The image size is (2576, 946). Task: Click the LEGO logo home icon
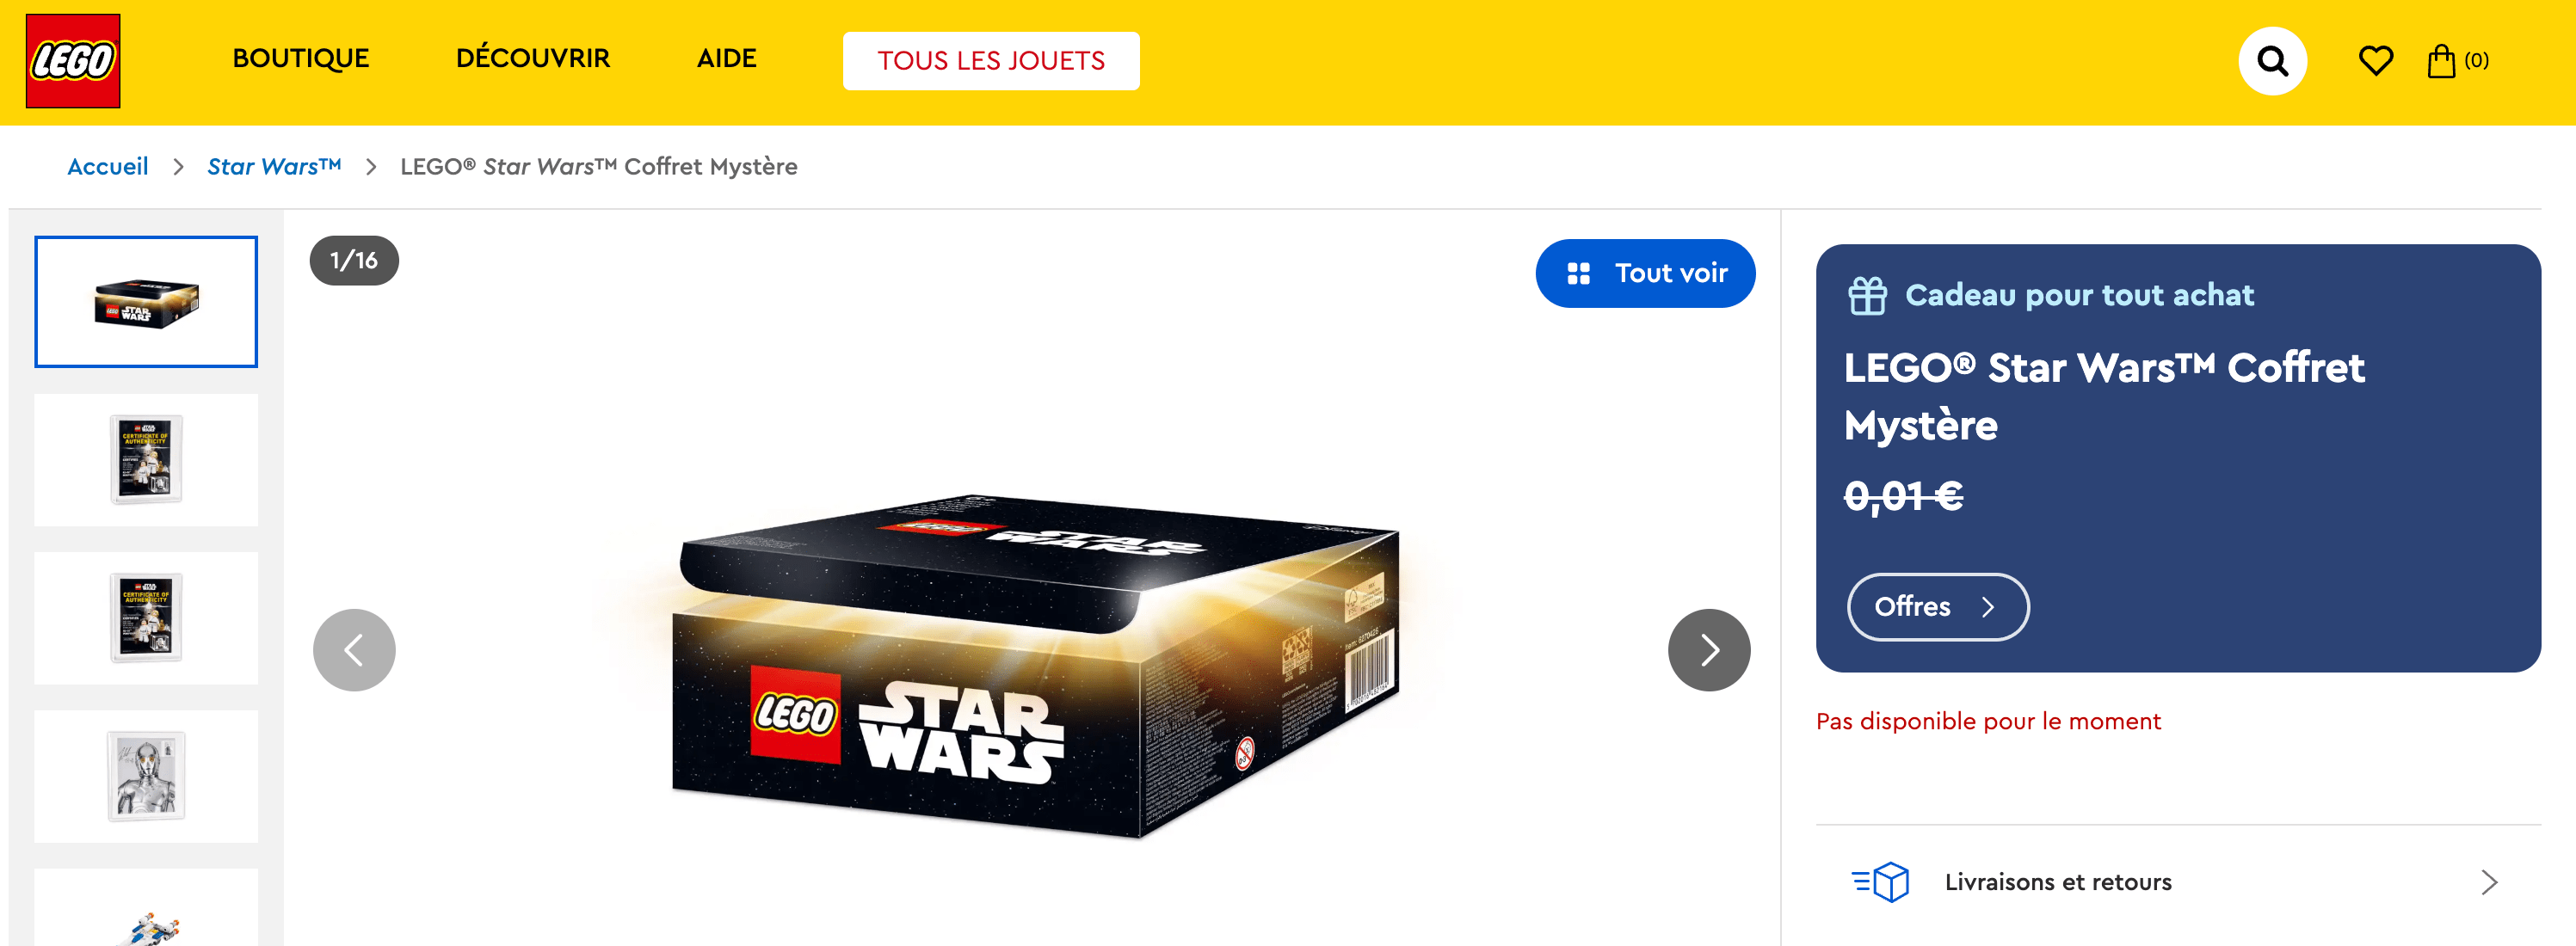click(73, 61)
